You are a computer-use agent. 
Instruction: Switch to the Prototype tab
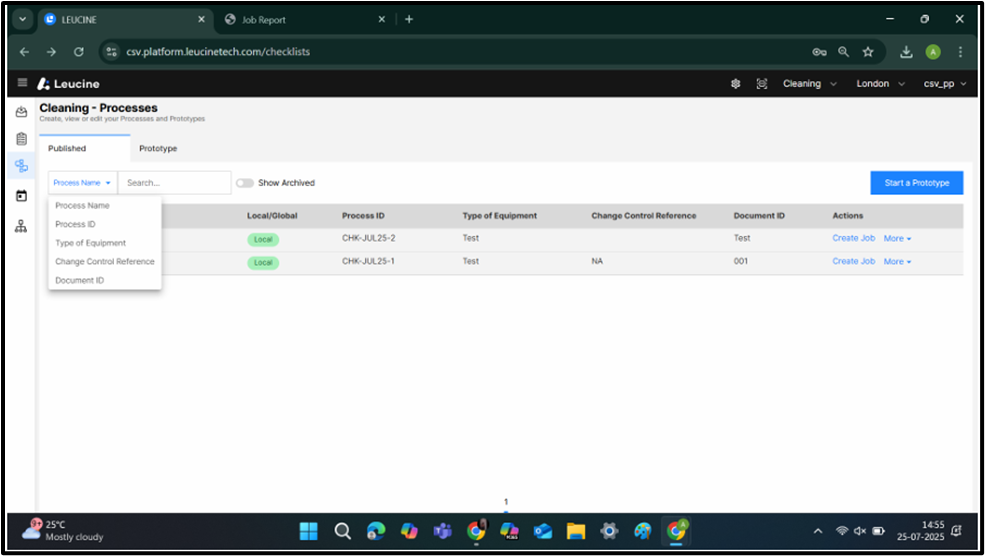(x=158, y=149)
